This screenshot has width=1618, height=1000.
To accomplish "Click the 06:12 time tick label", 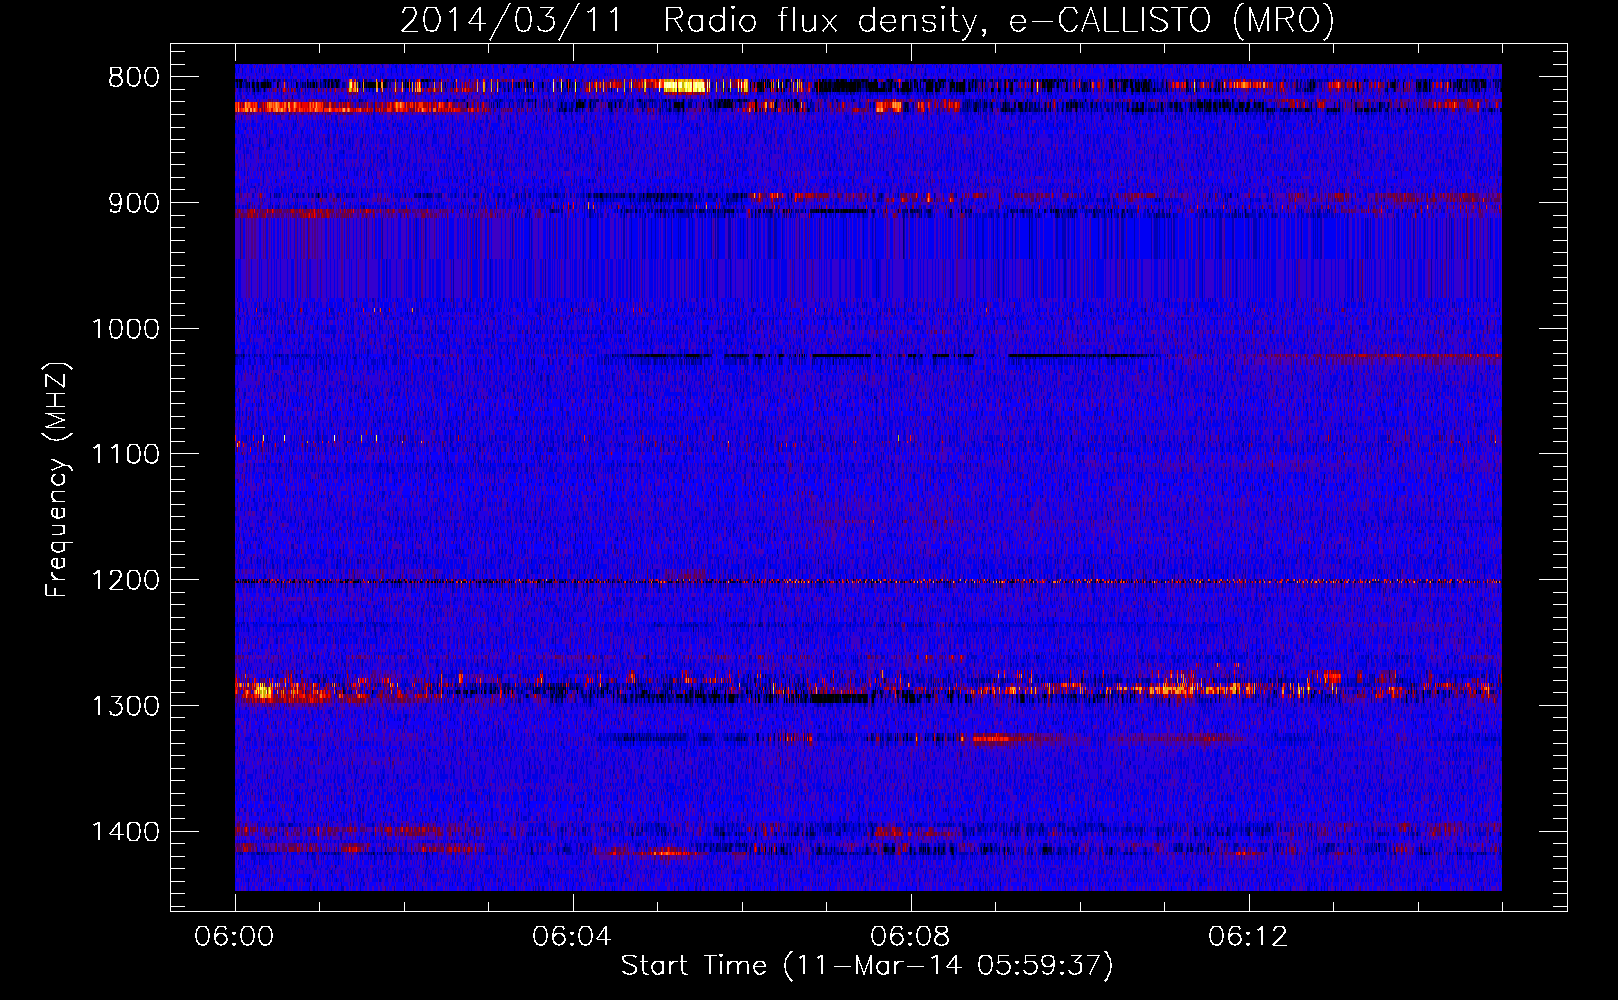I will pyautogui.click(x=1248, y=937).
